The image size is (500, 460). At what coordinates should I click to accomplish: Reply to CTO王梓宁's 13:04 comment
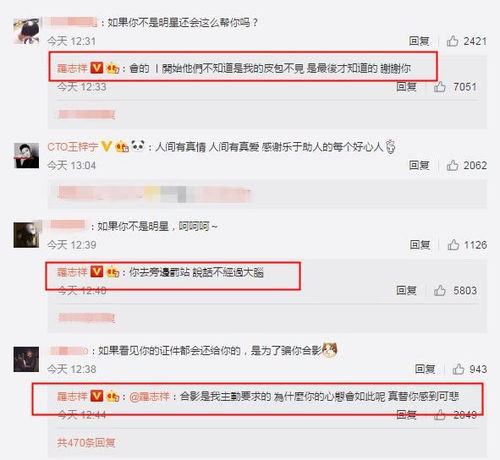[419, 165]
